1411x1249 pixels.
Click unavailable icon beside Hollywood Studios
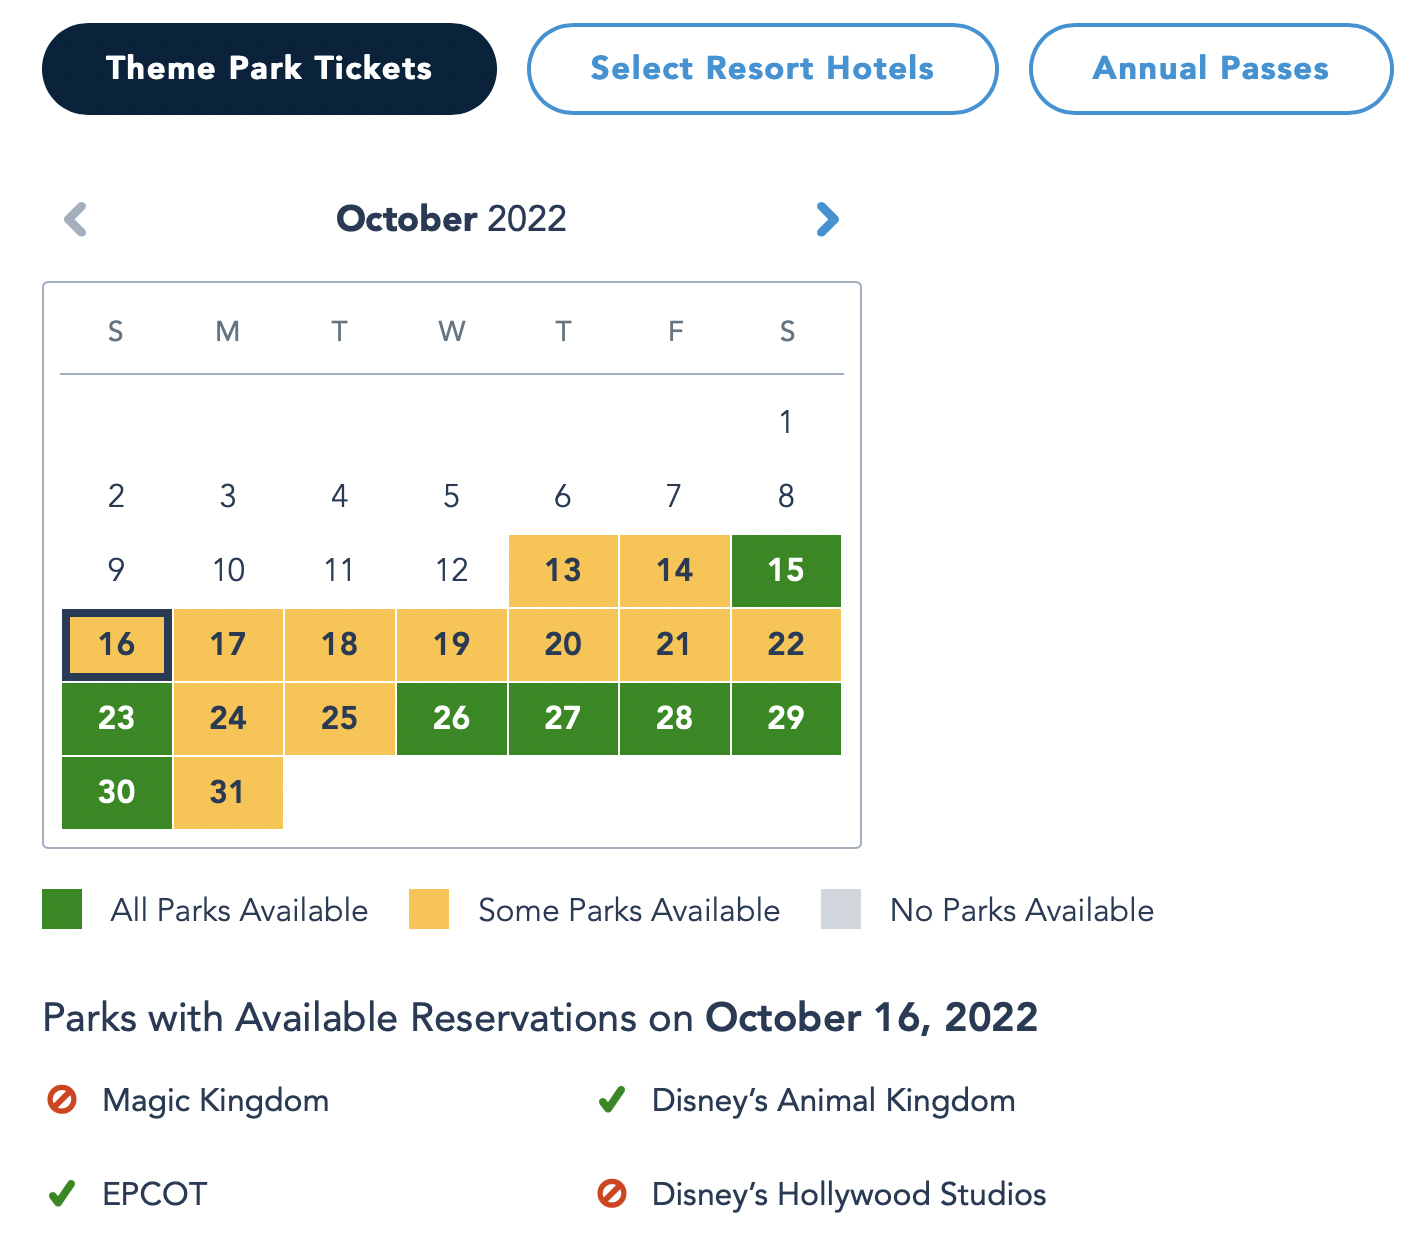611,1194
